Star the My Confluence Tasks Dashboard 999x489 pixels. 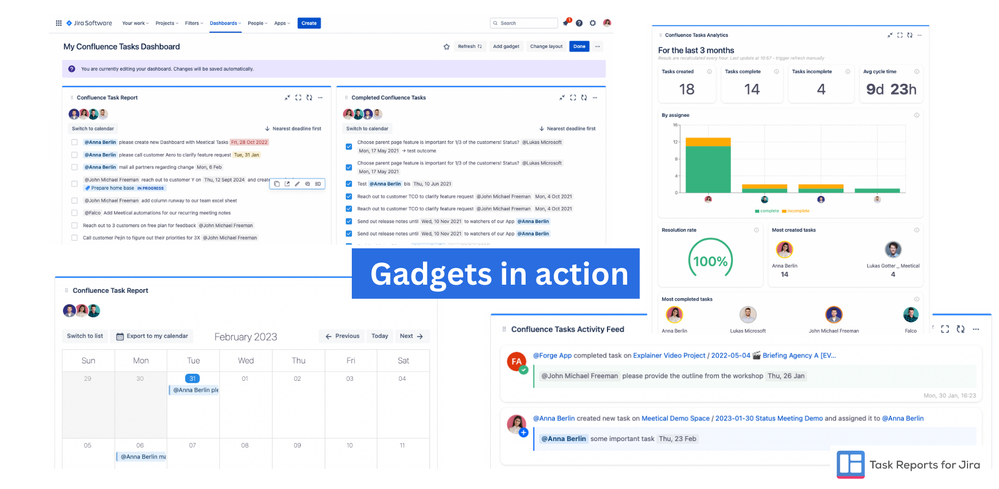pyautogui.click(x=447, y=46)
